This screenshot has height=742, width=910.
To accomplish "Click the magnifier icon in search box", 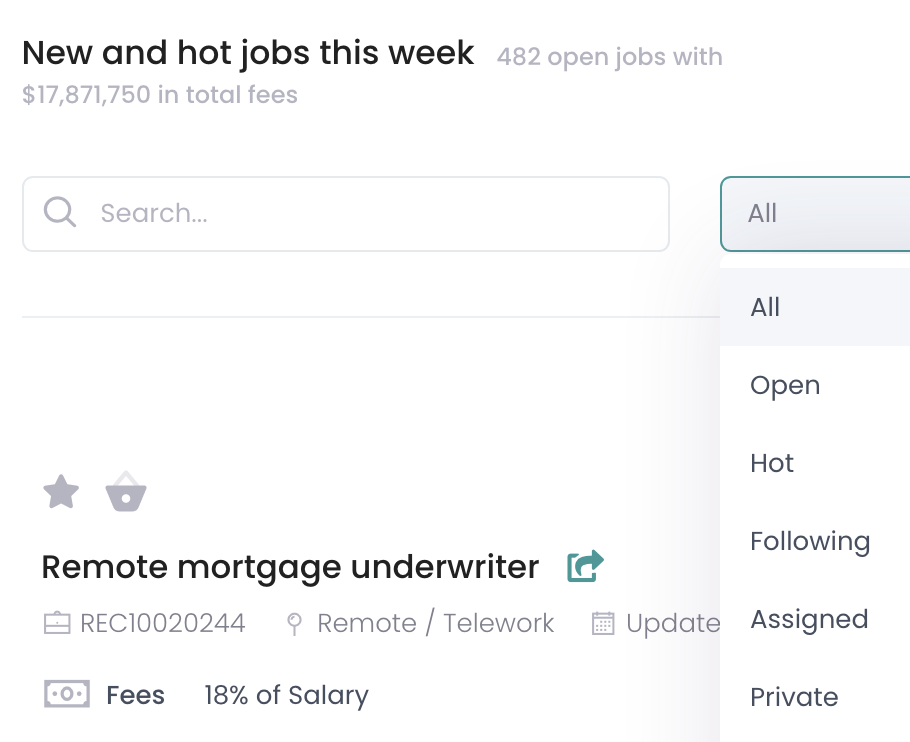I will 60,212.
